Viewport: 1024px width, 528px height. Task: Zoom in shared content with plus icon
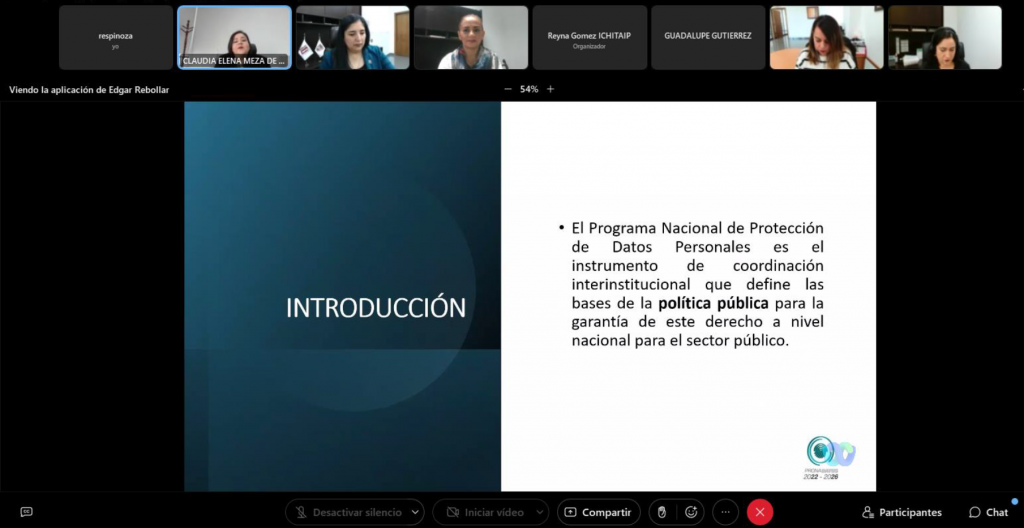pos(550,89)
